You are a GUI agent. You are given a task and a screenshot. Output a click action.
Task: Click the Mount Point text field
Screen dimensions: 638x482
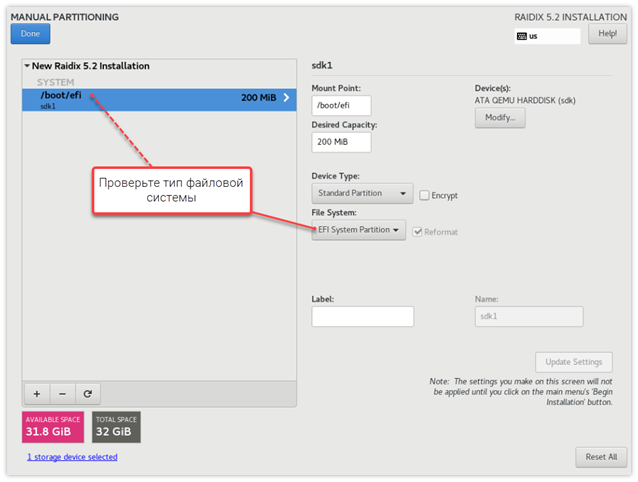[x=341, y=105]
